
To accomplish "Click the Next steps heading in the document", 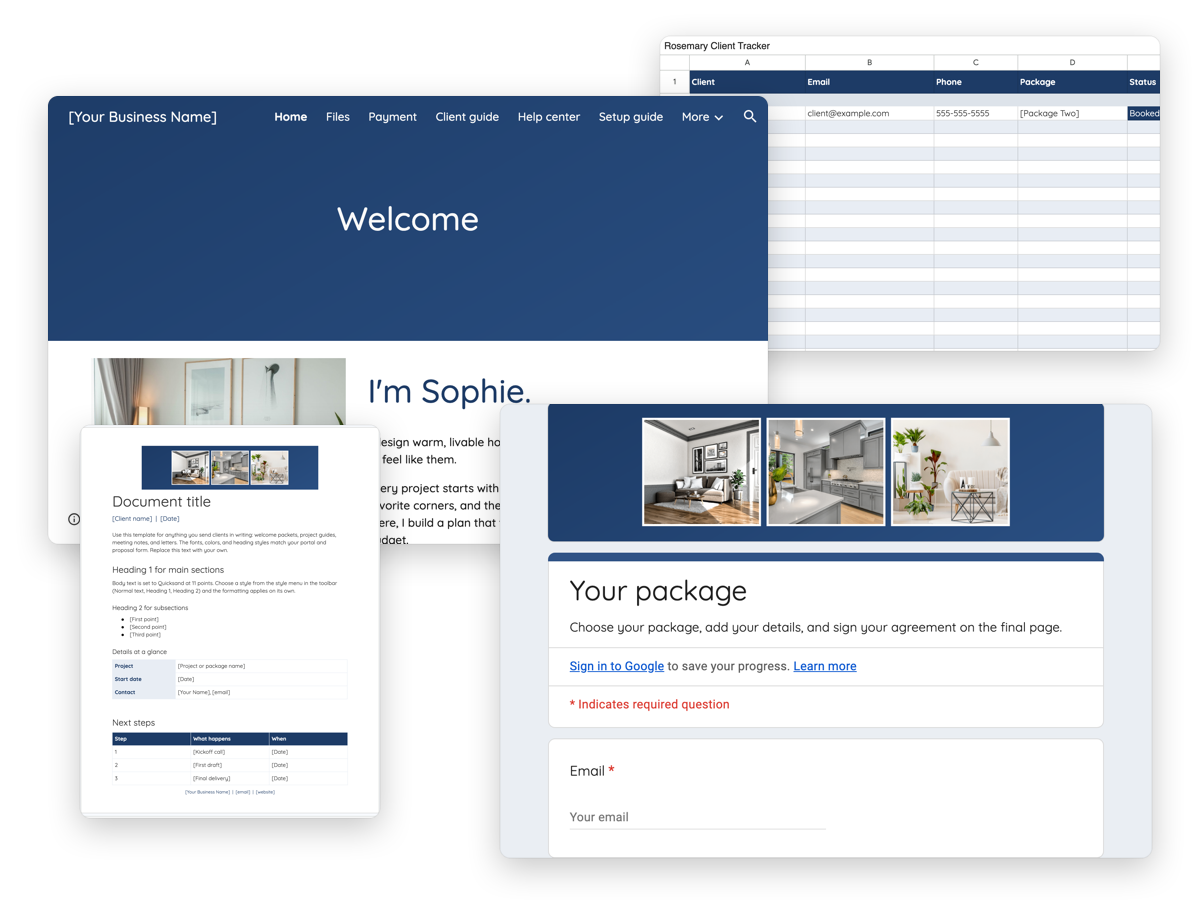I will point(133,722).
